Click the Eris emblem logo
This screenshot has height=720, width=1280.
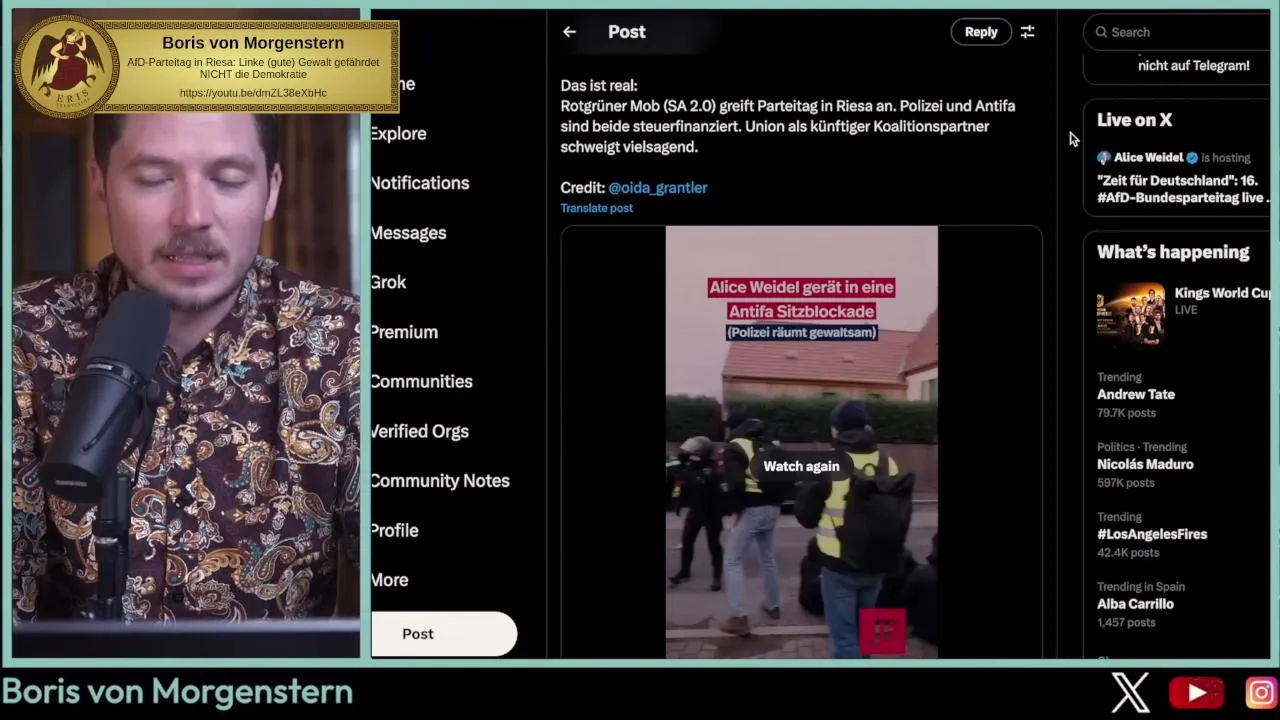point(68,66)
